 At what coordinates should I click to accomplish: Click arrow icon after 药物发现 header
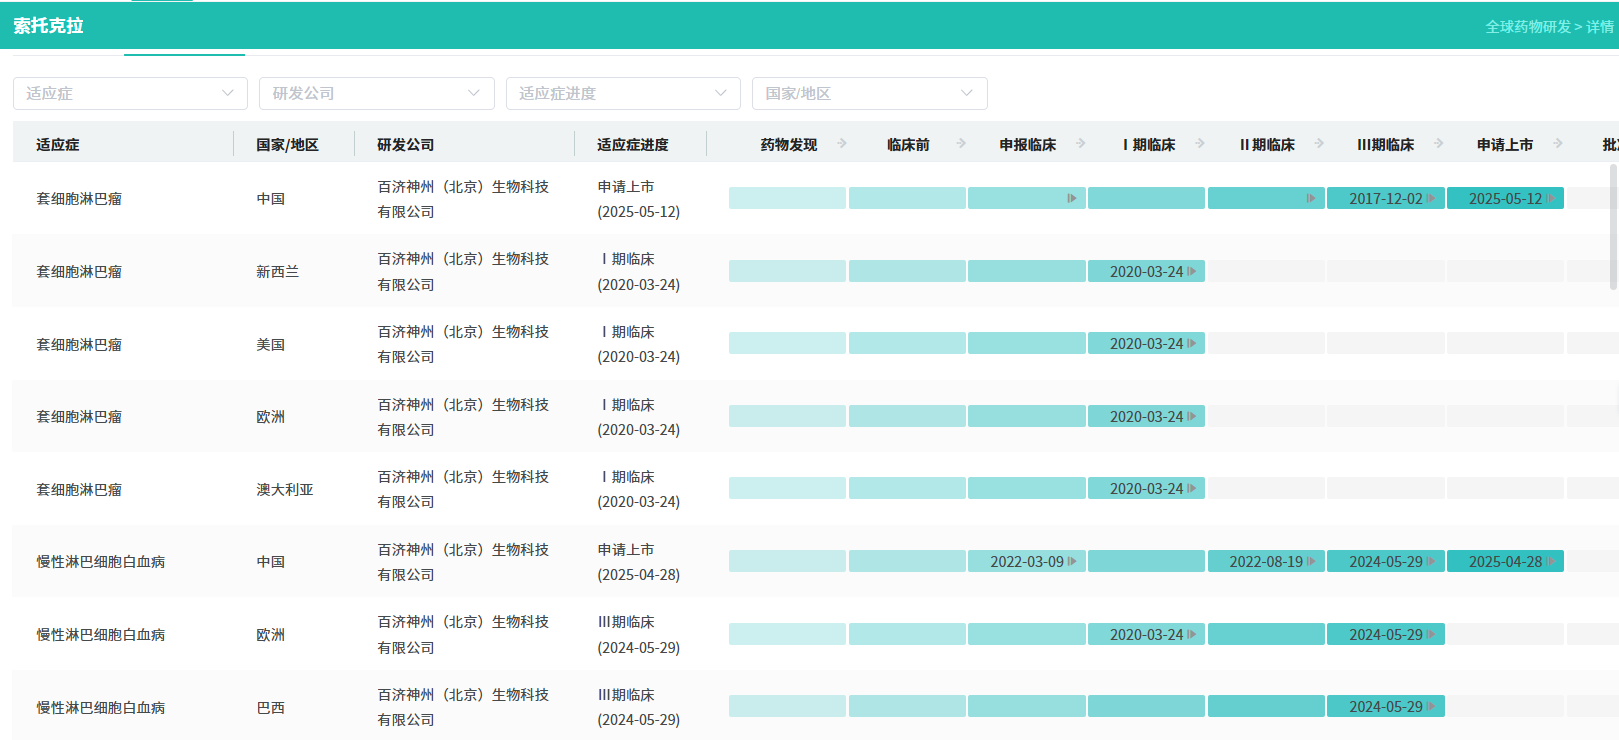click(x=842, y=144)
